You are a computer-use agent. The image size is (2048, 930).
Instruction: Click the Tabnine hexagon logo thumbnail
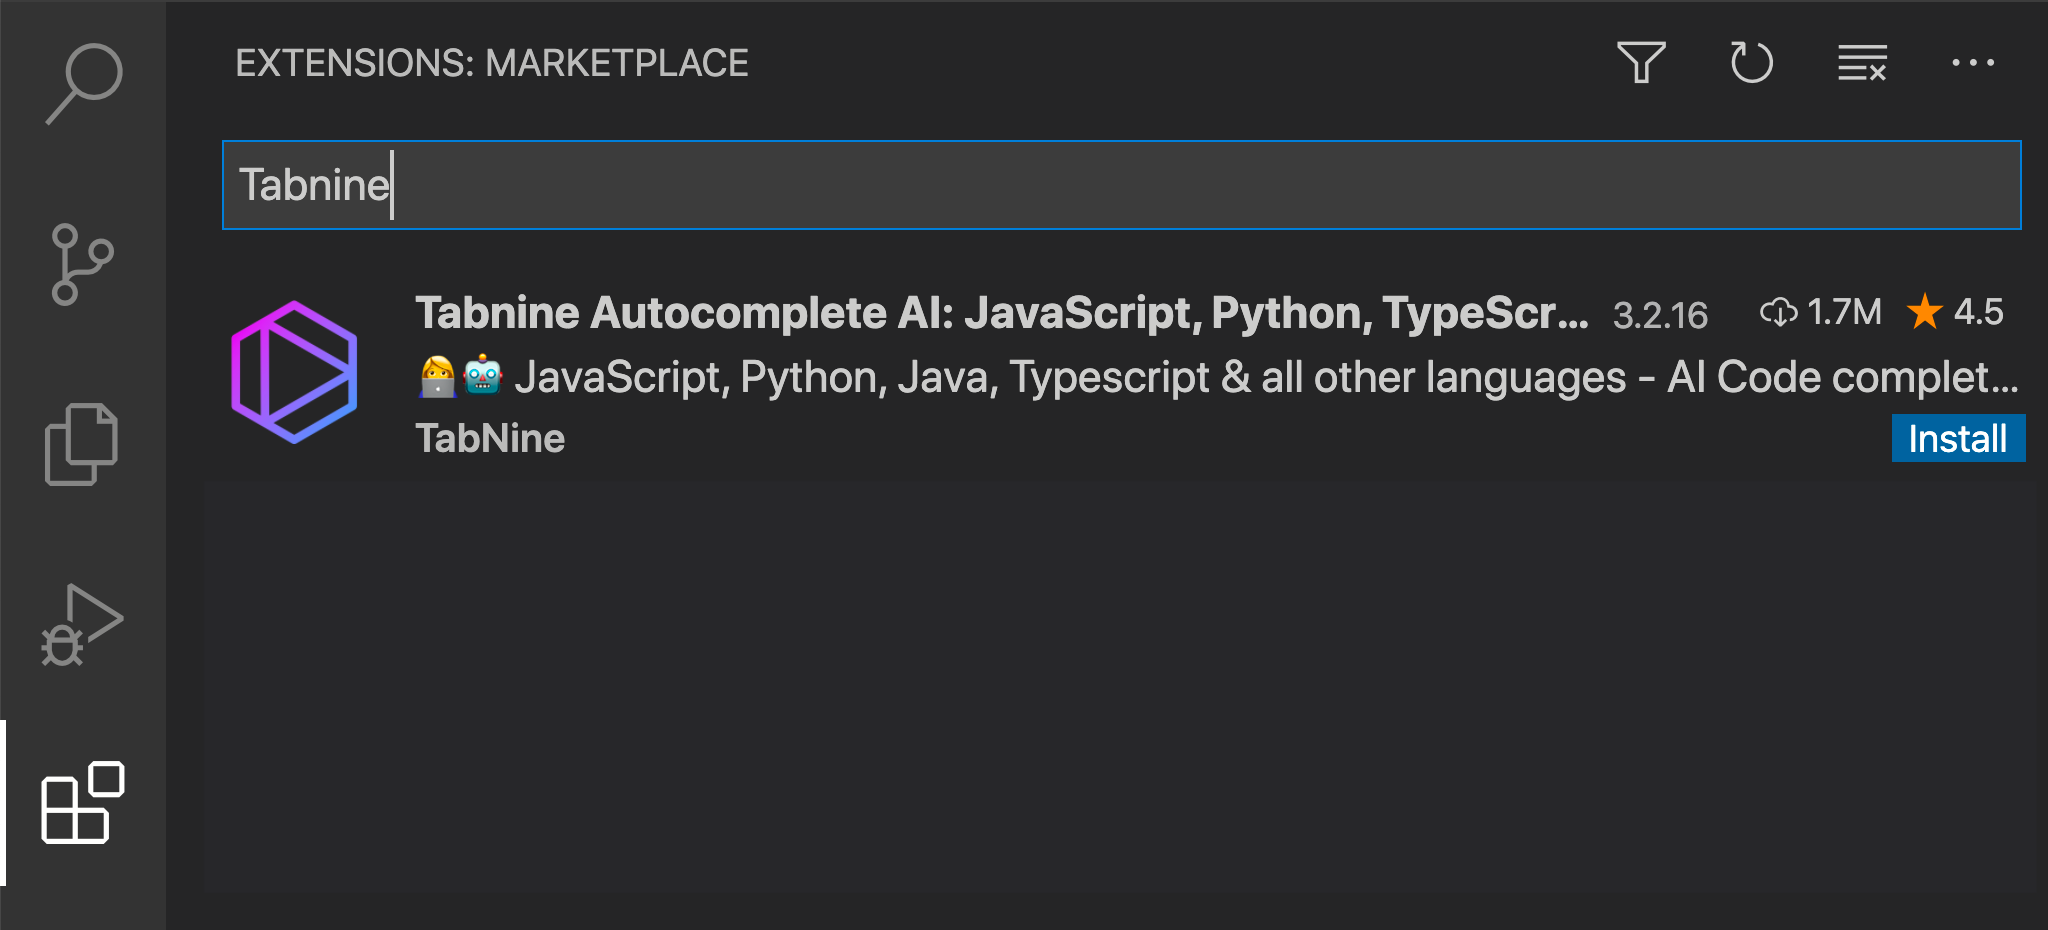tap(294, 372)
